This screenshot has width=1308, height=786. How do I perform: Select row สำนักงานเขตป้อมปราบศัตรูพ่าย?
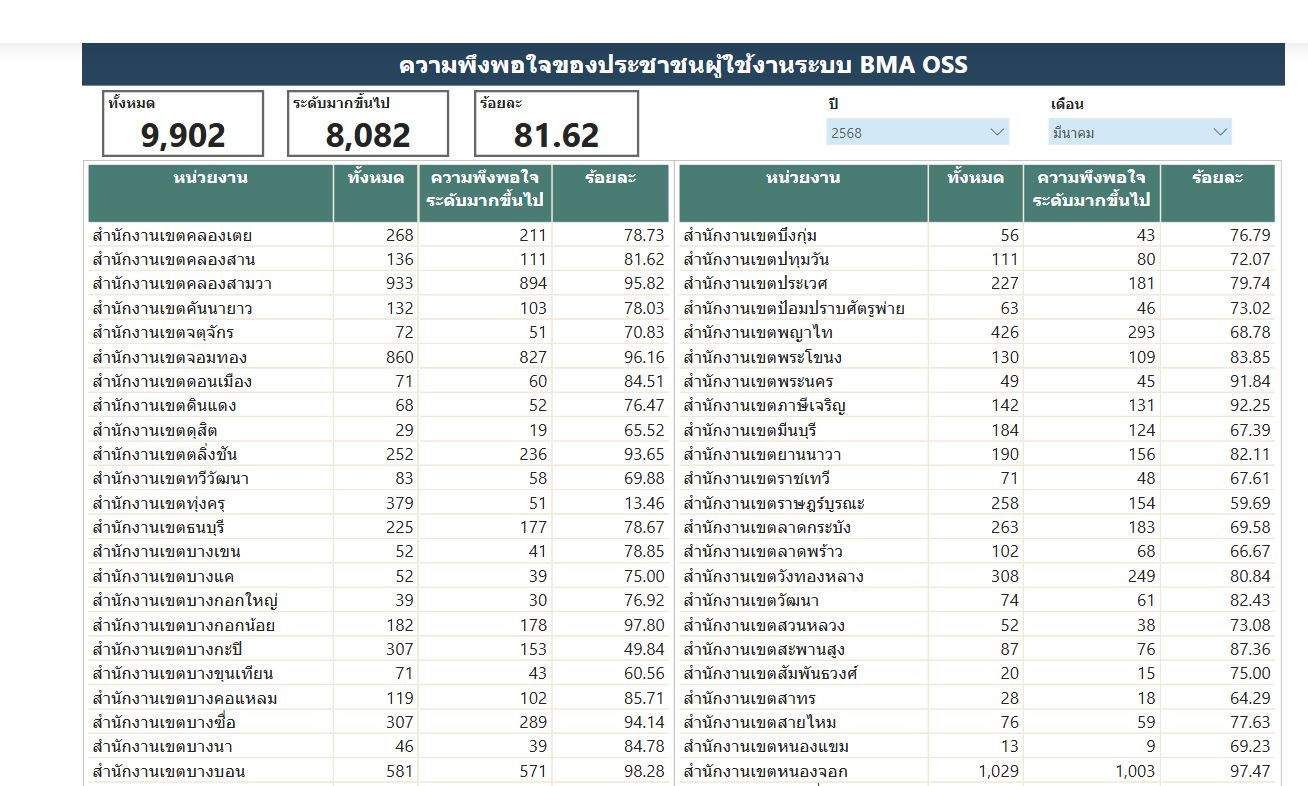pos(977,308)
